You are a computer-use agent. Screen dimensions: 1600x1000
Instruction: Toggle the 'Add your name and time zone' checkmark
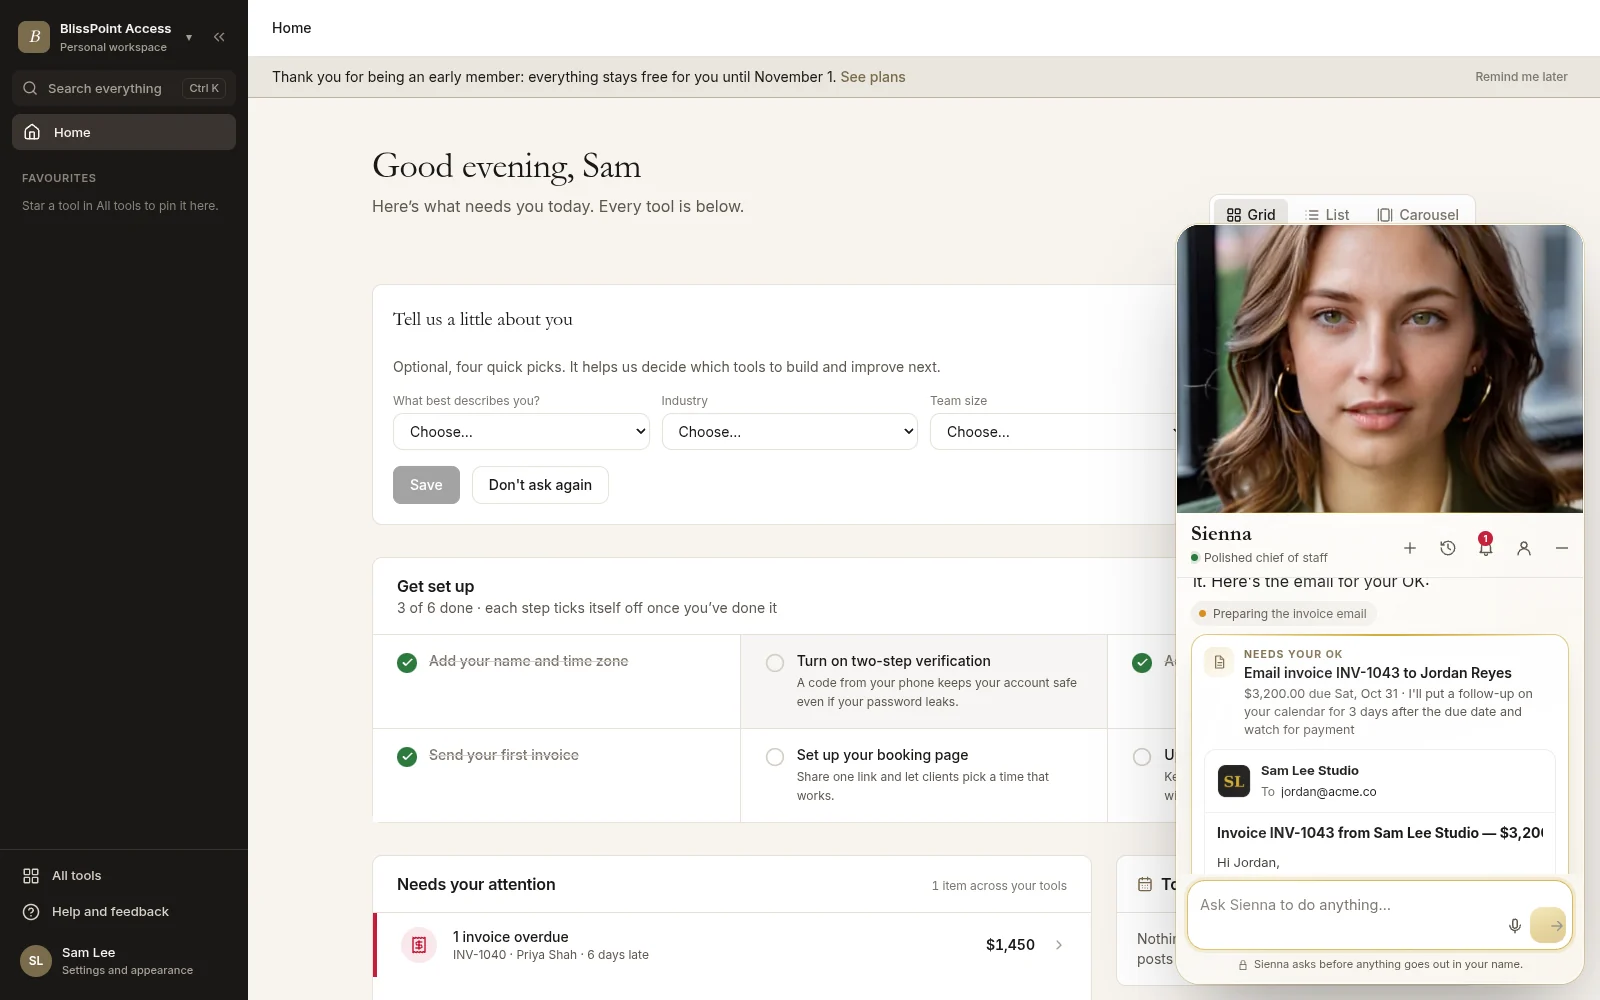tap(407, 663)
